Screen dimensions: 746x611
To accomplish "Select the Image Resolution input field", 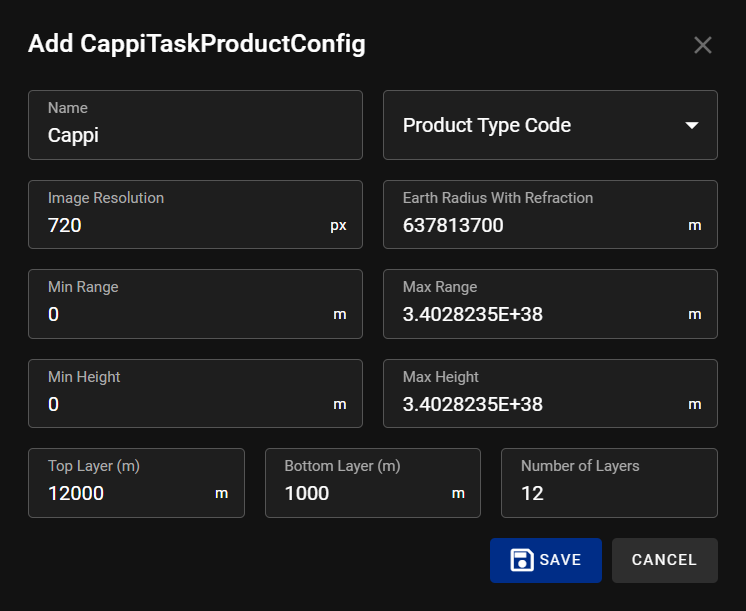I will click(185, 225).
